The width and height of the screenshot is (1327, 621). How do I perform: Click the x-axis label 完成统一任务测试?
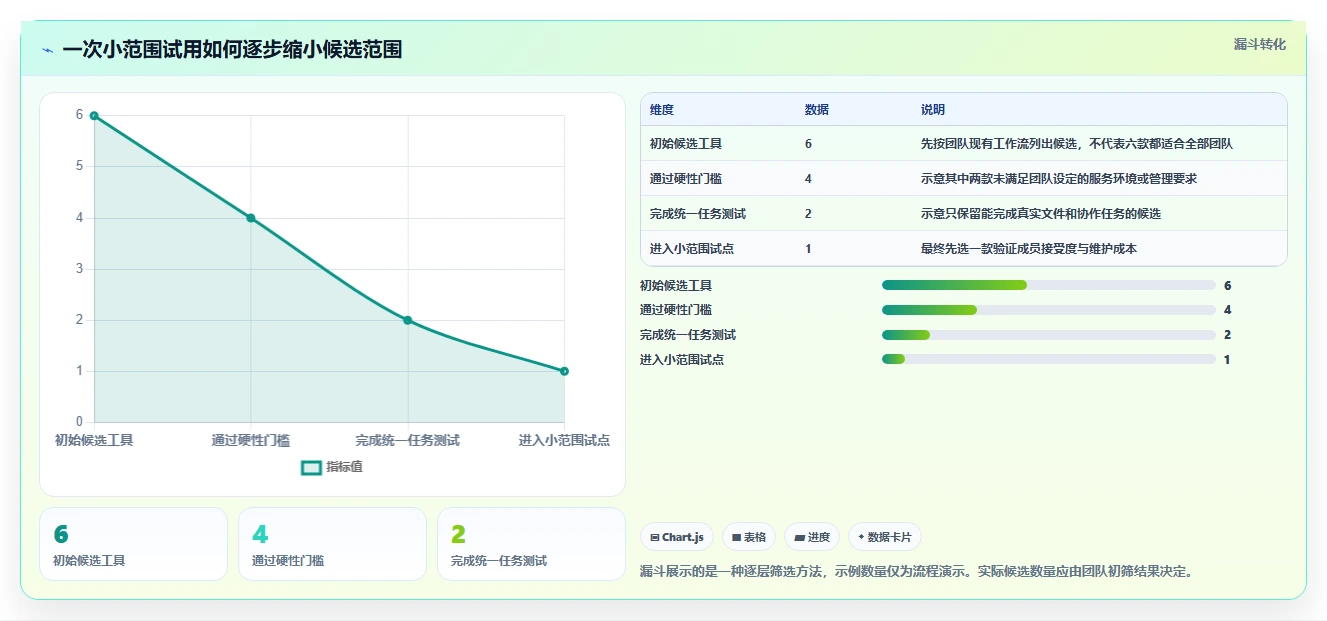(408, 440)
